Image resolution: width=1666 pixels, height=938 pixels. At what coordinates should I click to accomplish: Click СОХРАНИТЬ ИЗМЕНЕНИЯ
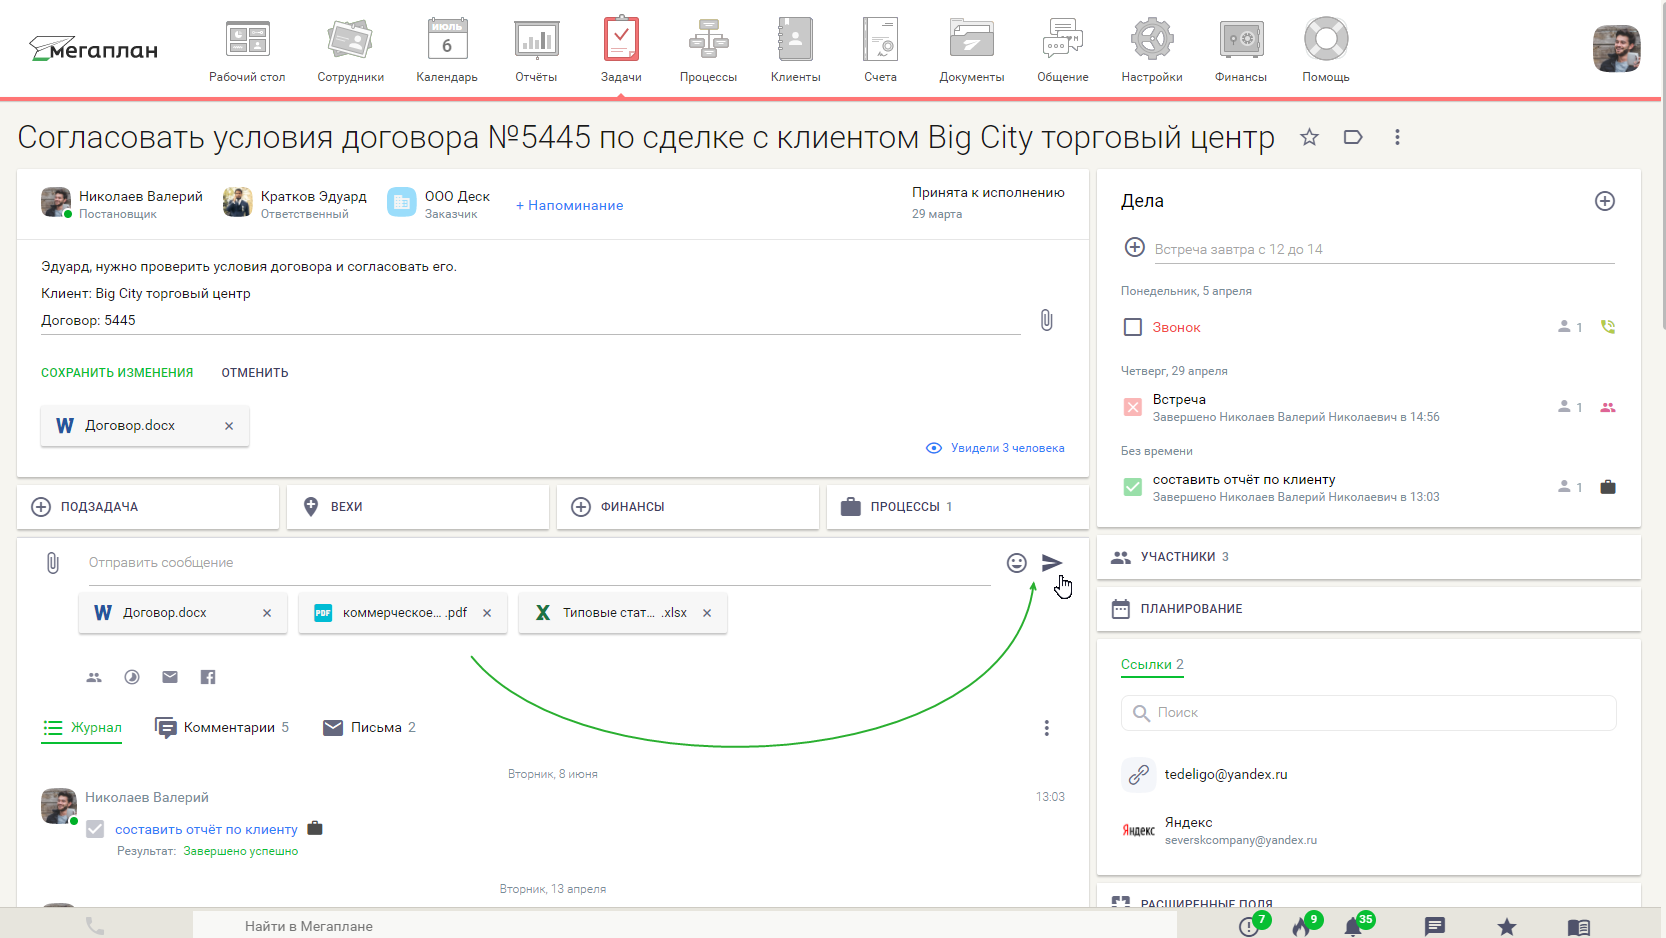(x=117, y=372)
